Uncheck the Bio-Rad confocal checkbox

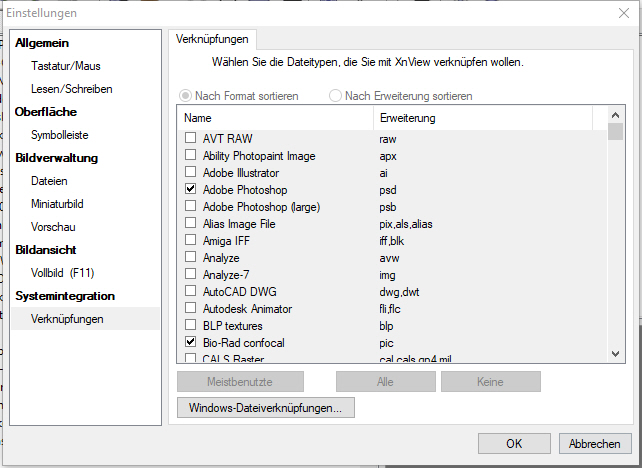pos(190,343)
